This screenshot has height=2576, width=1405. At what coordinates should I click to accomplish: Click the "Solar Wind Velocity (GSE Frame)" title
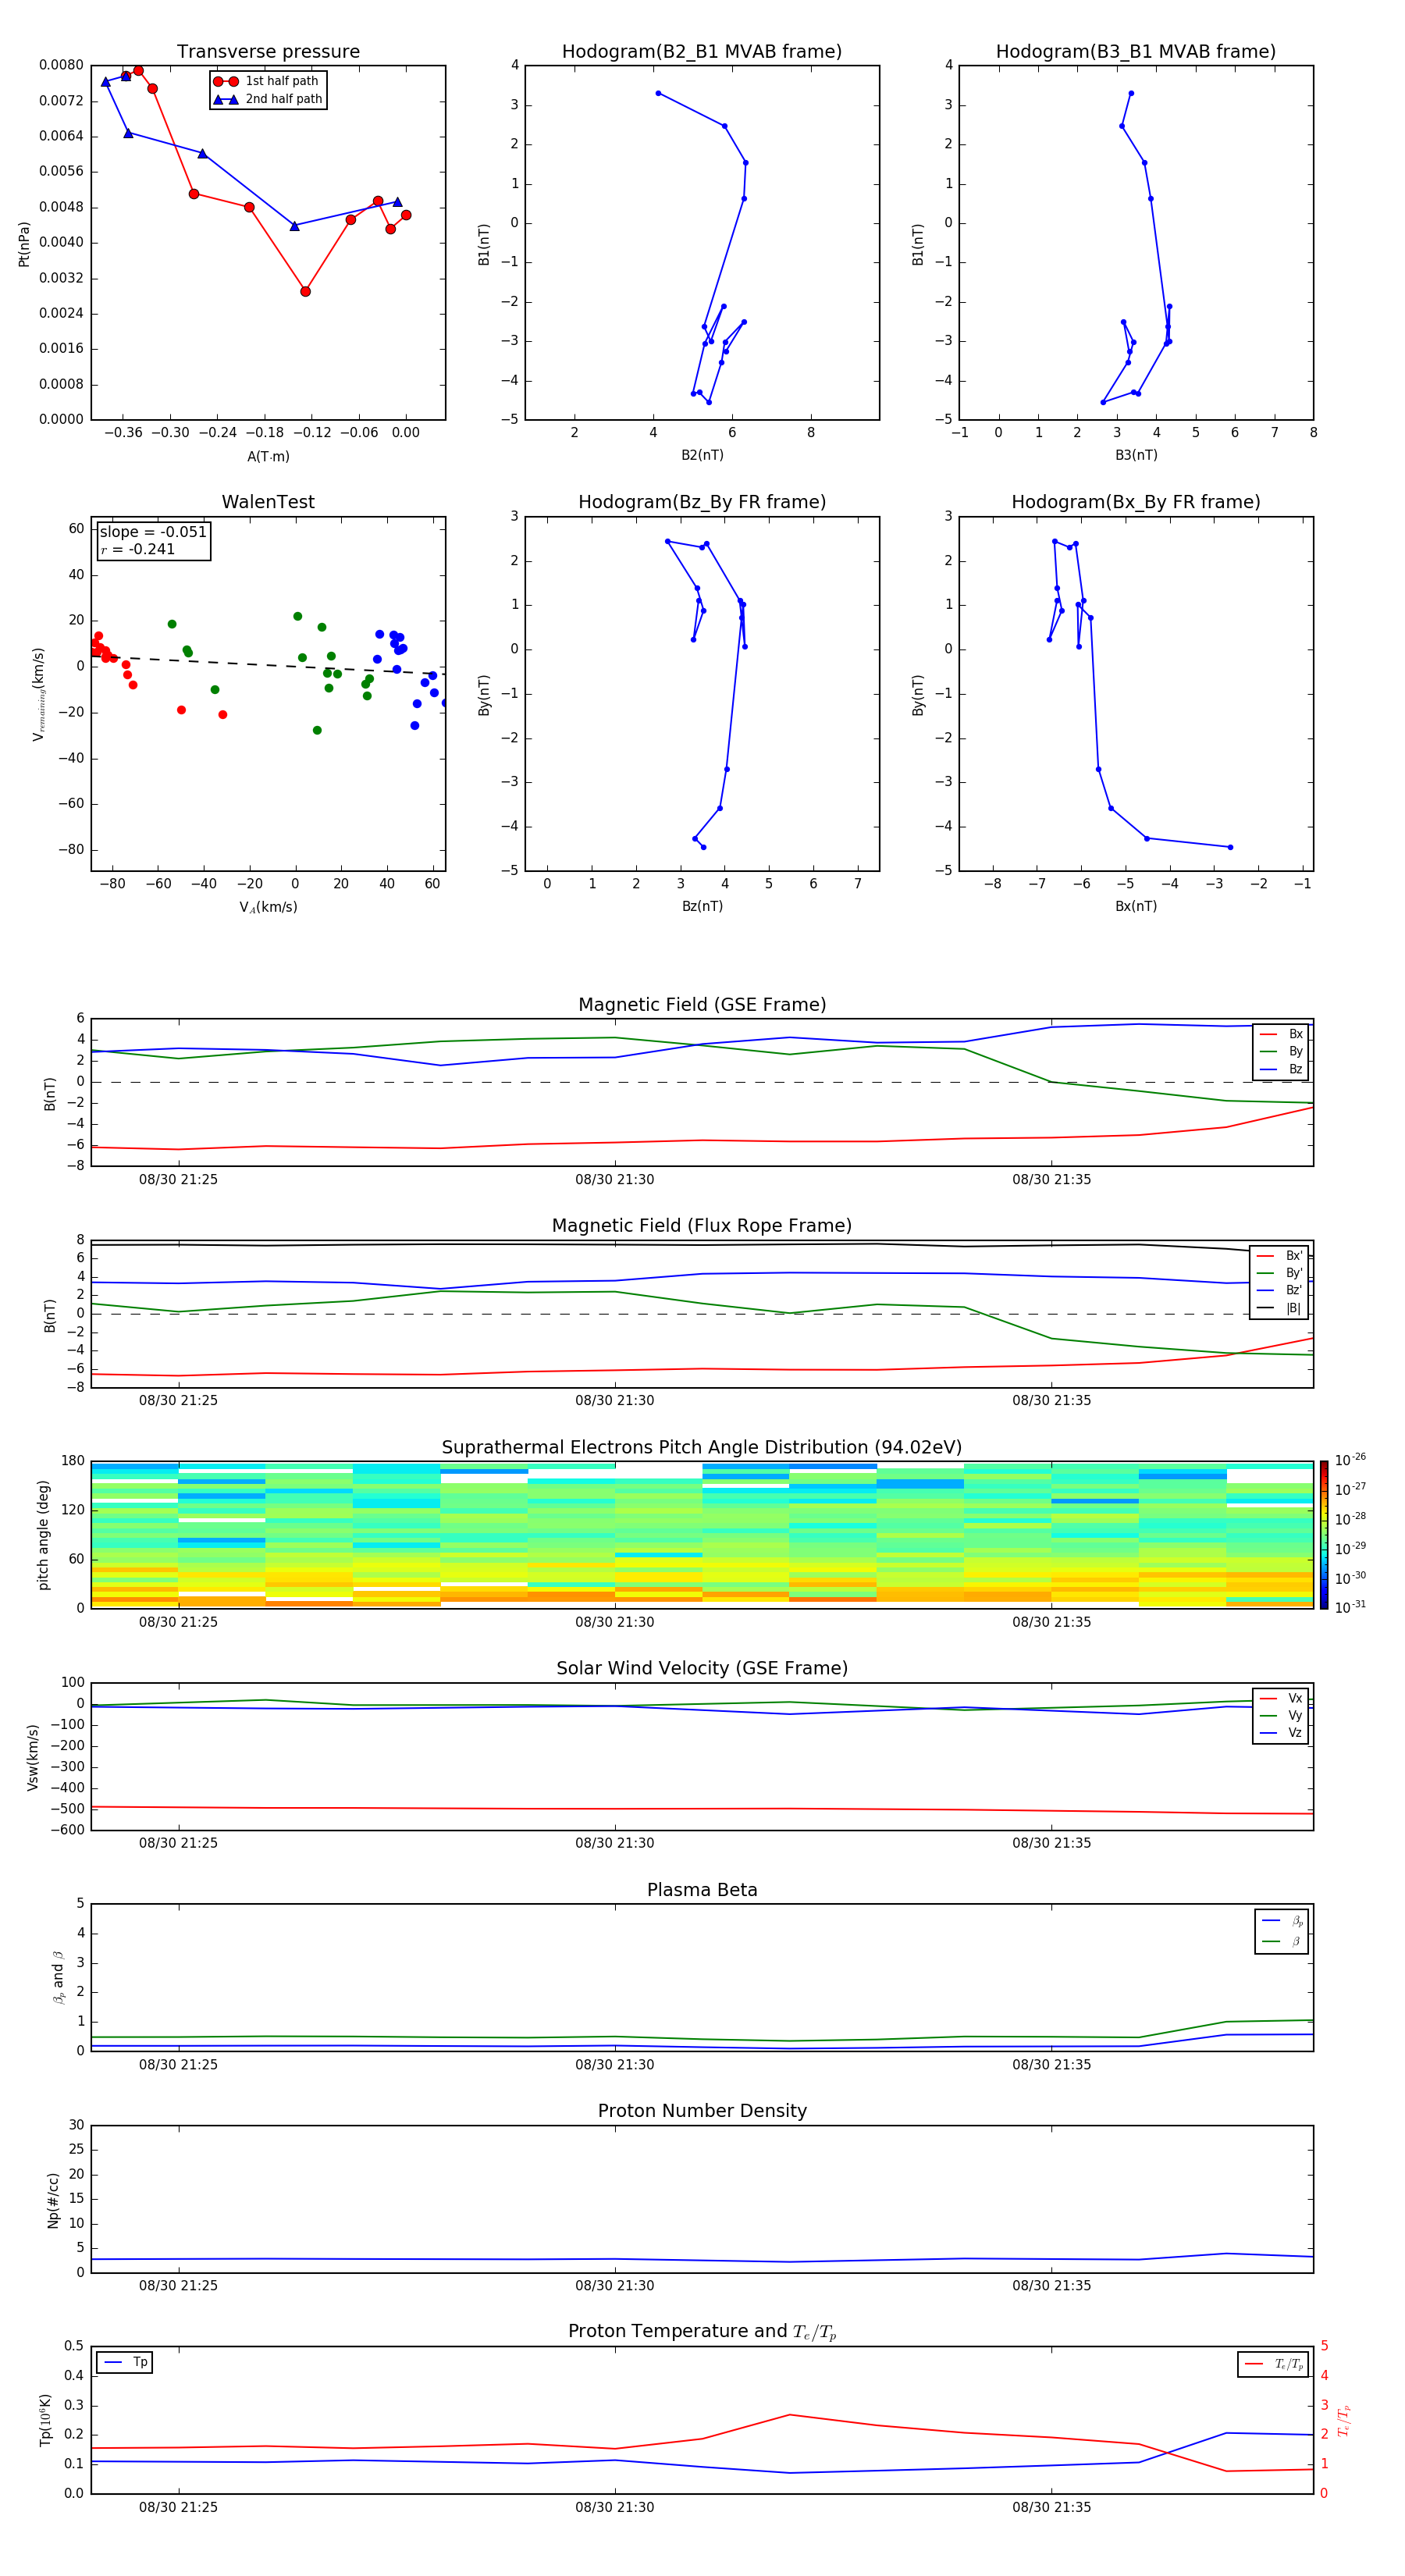point(702,1669)
